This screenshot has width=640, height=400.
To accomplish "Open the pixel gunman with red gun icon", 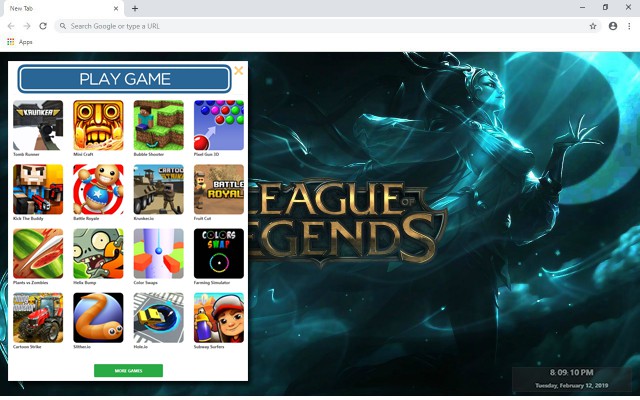I will 38,189.
